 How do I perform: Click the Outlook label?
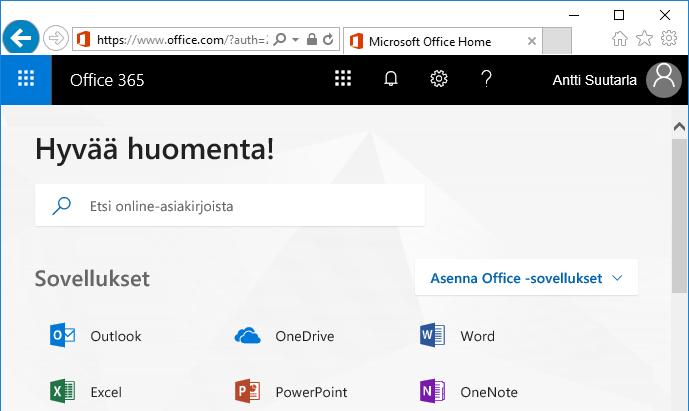click(116, 336)
